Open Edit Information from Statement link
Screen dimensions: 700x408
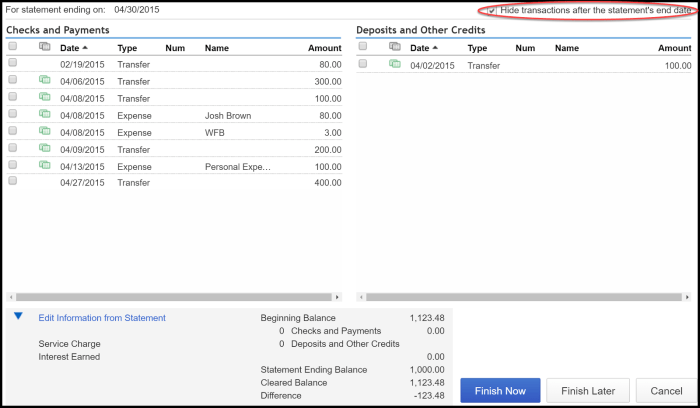click(101, 318)
